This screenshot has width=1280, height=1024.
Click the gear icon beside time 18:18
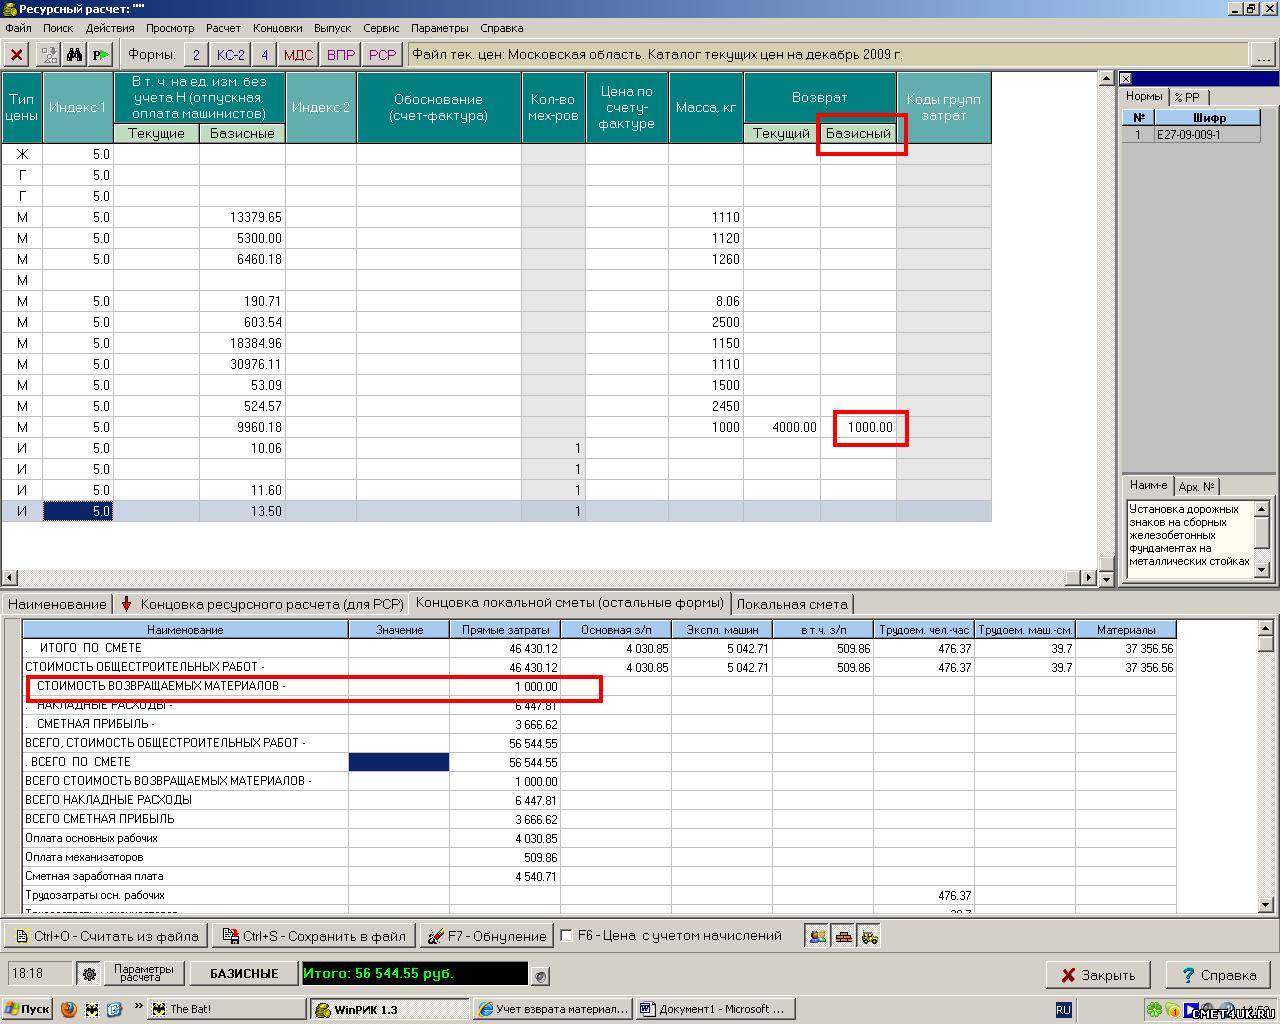tap(89, 974)
